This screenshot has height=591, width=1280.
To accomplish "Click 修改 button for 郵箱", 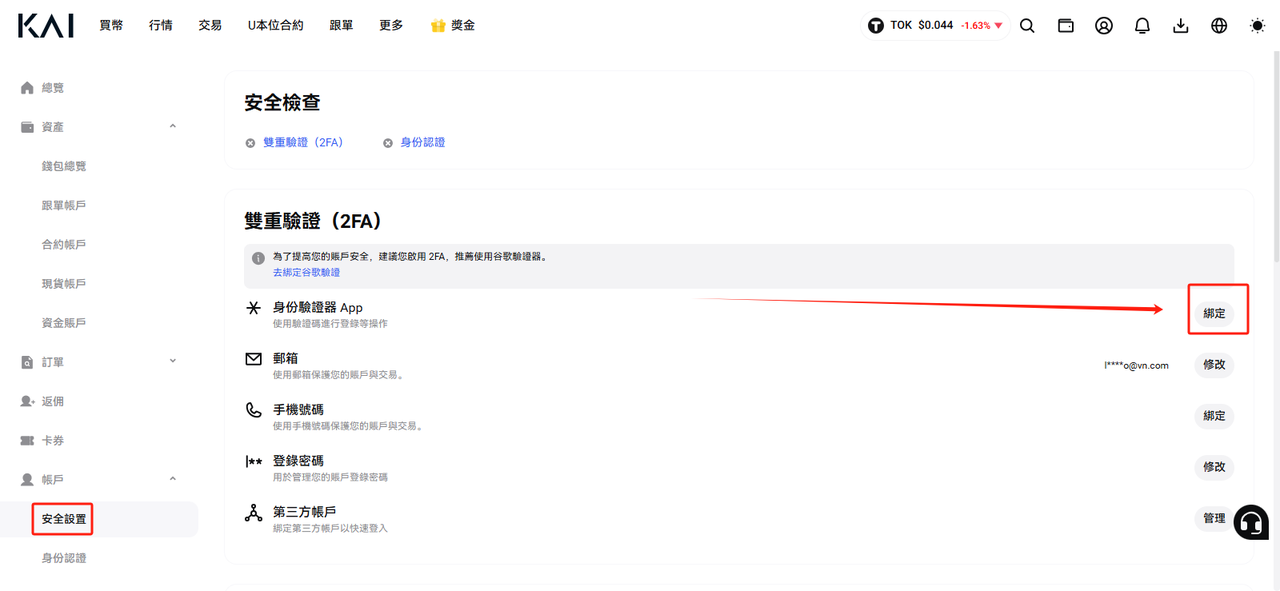I will (1214, 365).
